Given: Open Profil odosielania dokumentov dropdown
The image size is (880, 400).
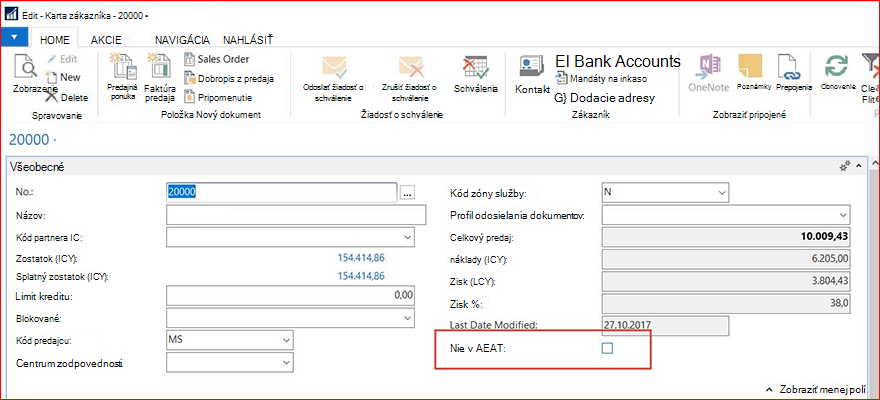Looking at the screenshot, I should point(843,215).
